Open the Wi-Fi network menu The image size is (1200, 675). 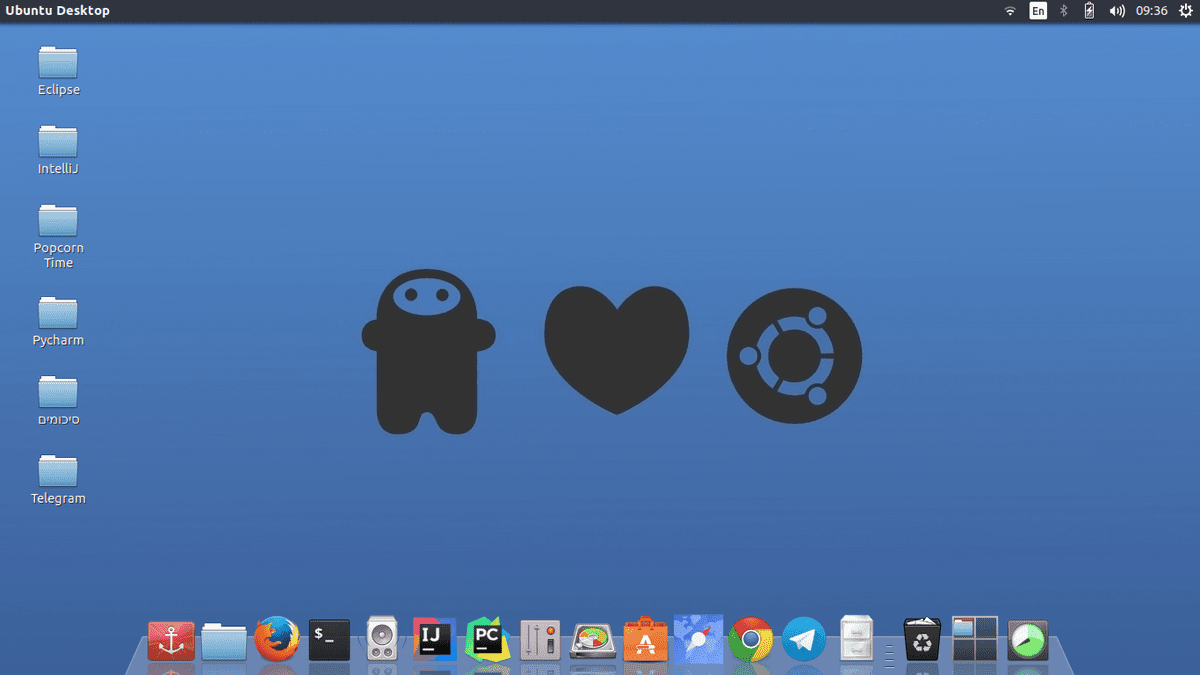[1009, 11]
